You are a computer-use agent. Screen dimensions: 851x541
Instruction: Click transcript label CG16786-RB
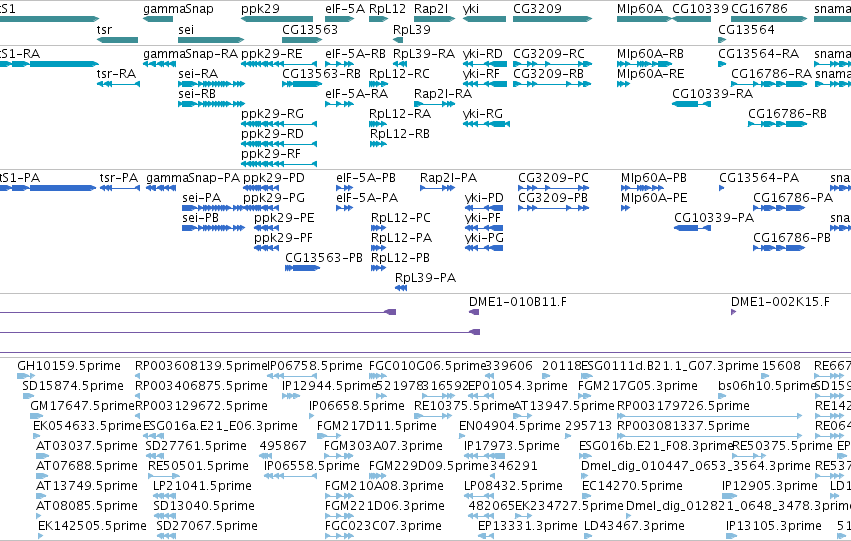coord(788,114)
